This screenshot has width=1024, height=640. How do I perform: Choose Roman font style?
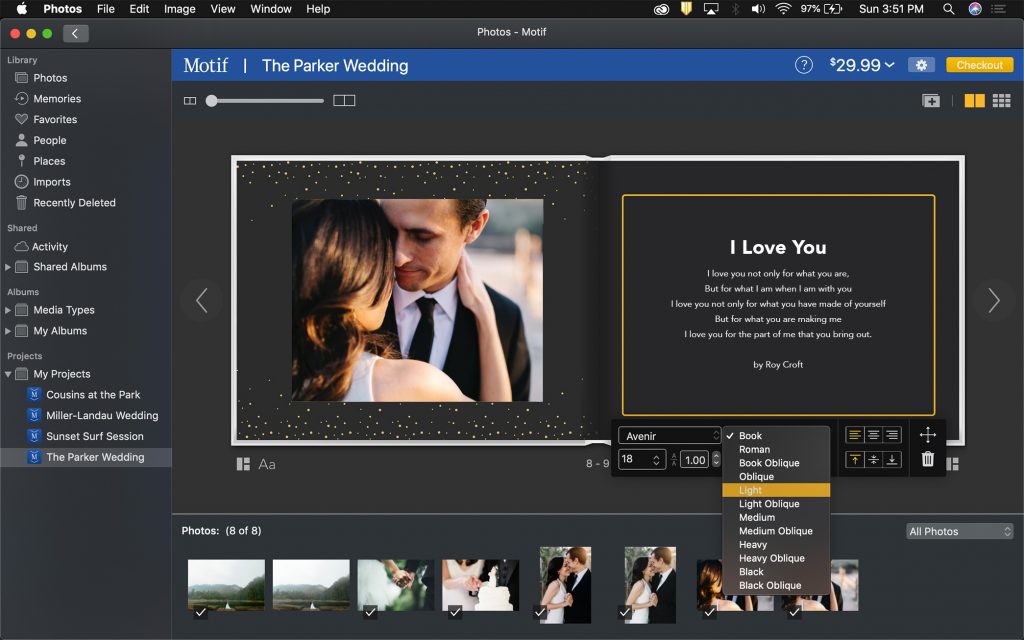click(x=776, y=449)
